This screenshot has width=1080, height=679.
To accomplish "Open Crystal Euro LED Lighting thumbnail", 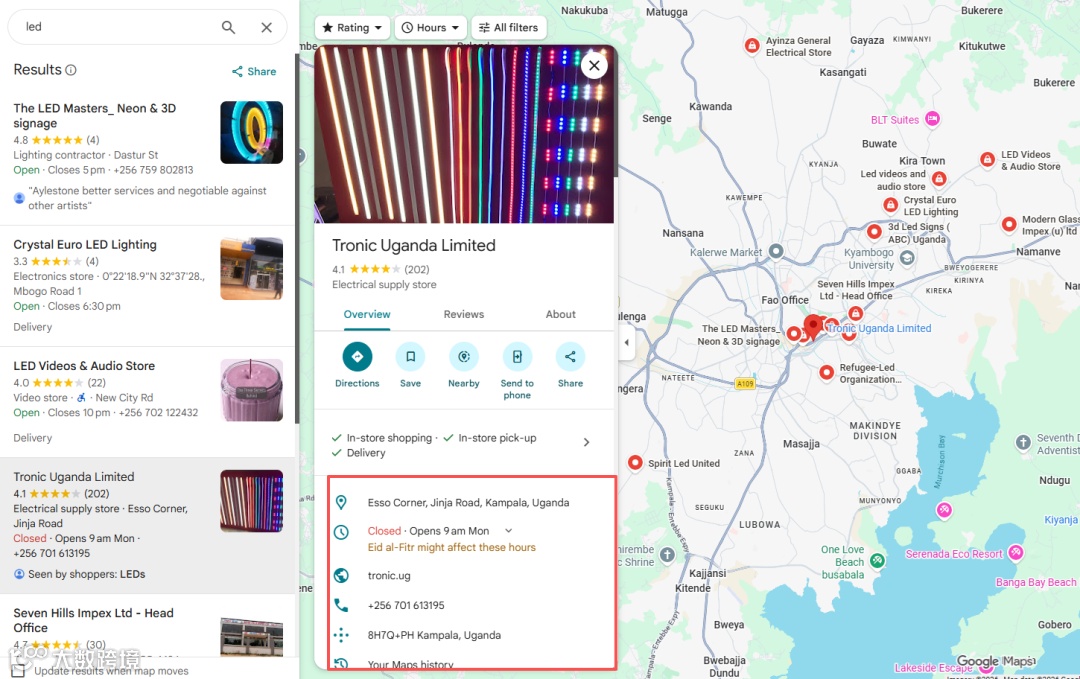I will coord(251,269).
